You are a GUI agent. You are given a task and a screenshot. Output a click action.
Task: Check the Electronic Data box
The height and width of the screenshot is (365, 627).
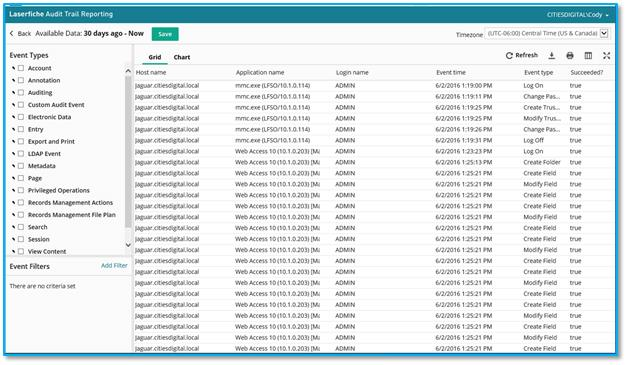point(21,117)
